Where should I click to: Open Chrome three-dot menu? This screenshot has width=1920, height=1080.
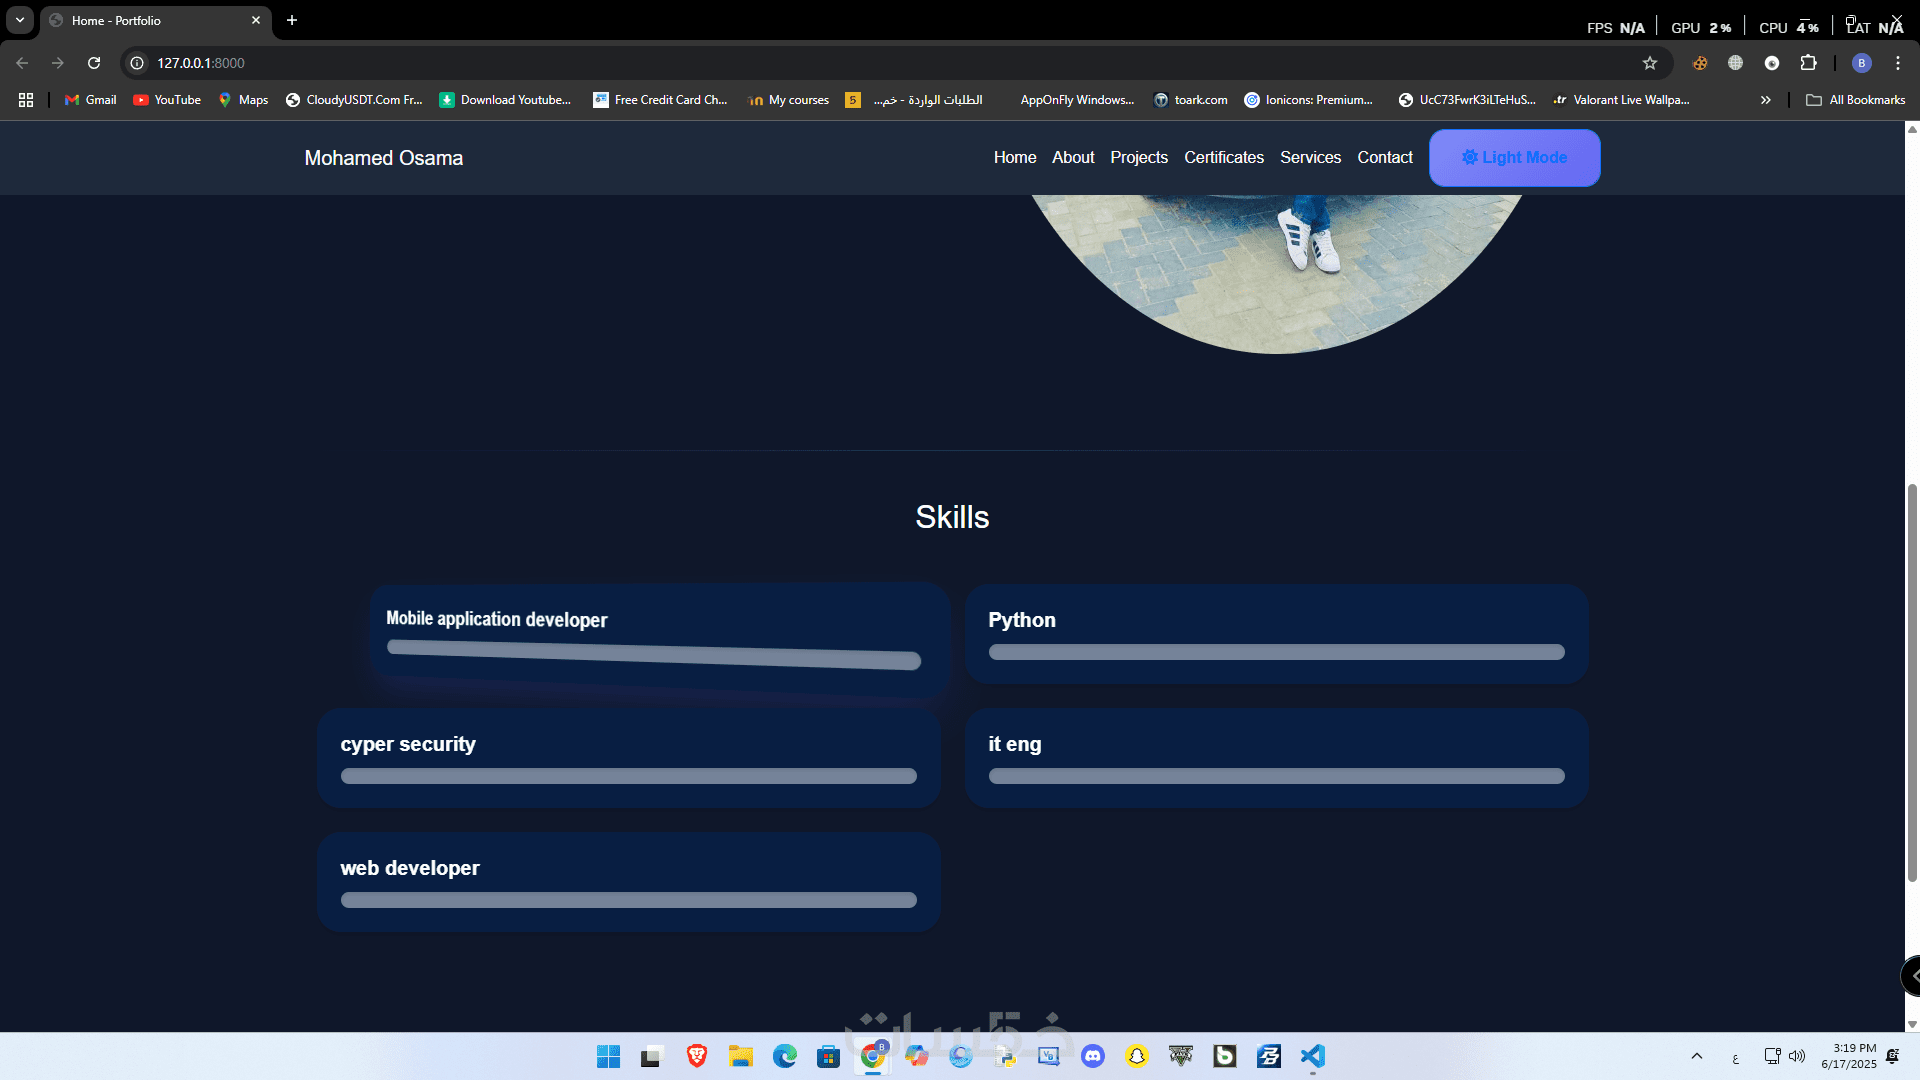1898,63
